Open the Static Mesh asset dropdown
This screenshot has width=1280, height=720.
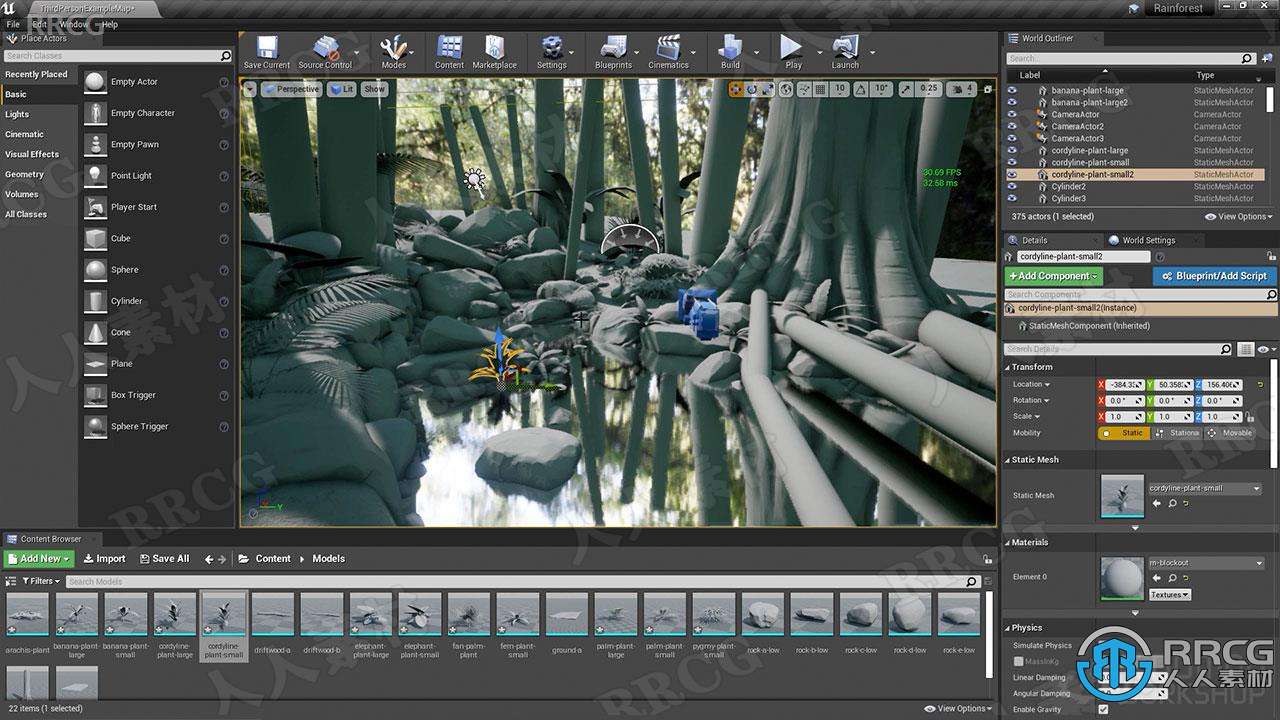point(1206,488)
